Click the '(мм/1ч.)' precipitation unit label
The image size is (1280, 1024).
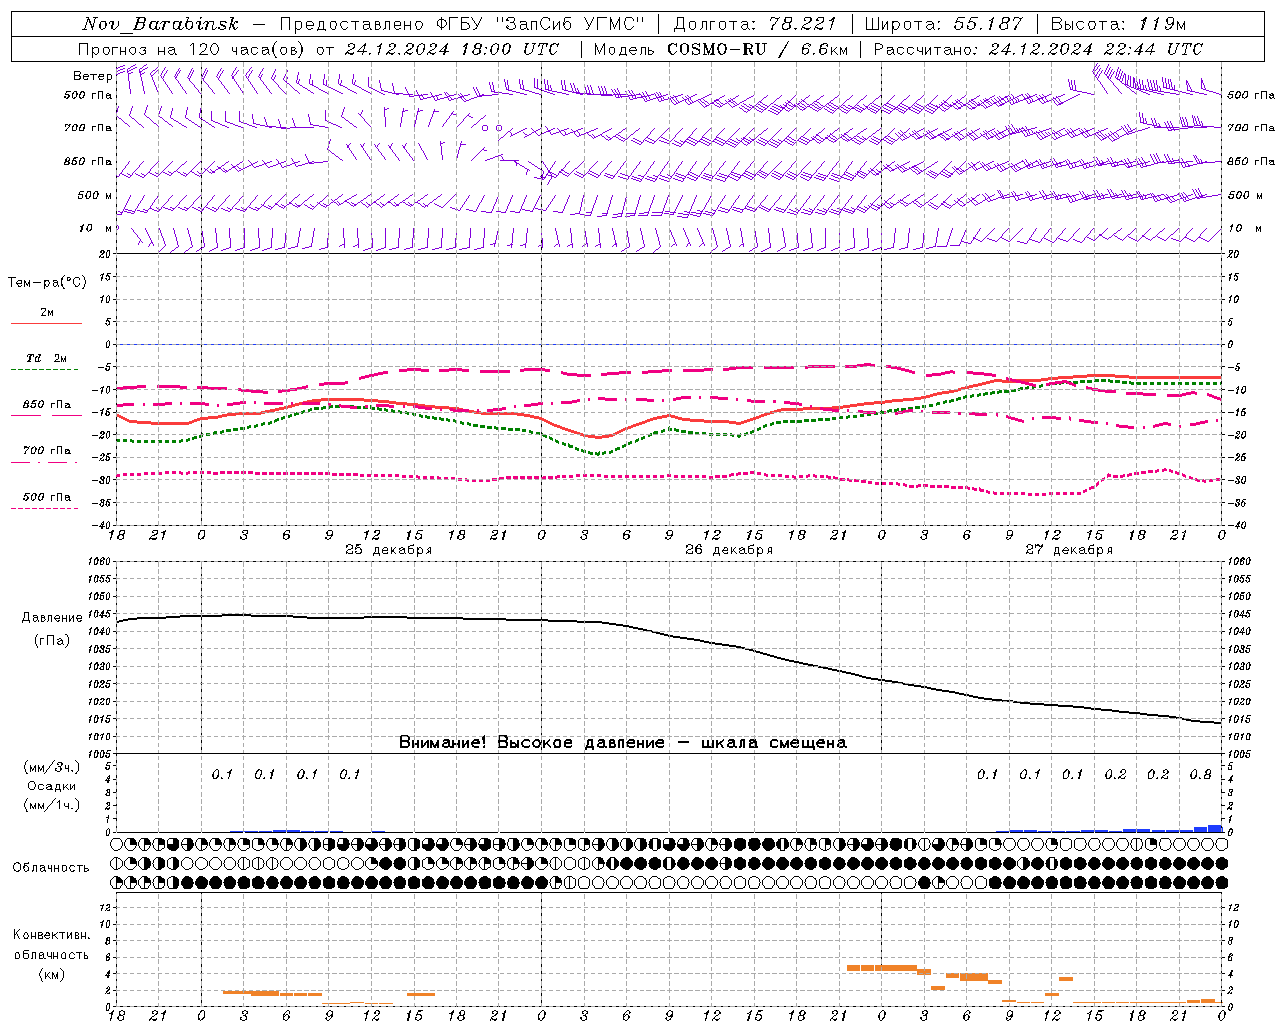[52, 805]
